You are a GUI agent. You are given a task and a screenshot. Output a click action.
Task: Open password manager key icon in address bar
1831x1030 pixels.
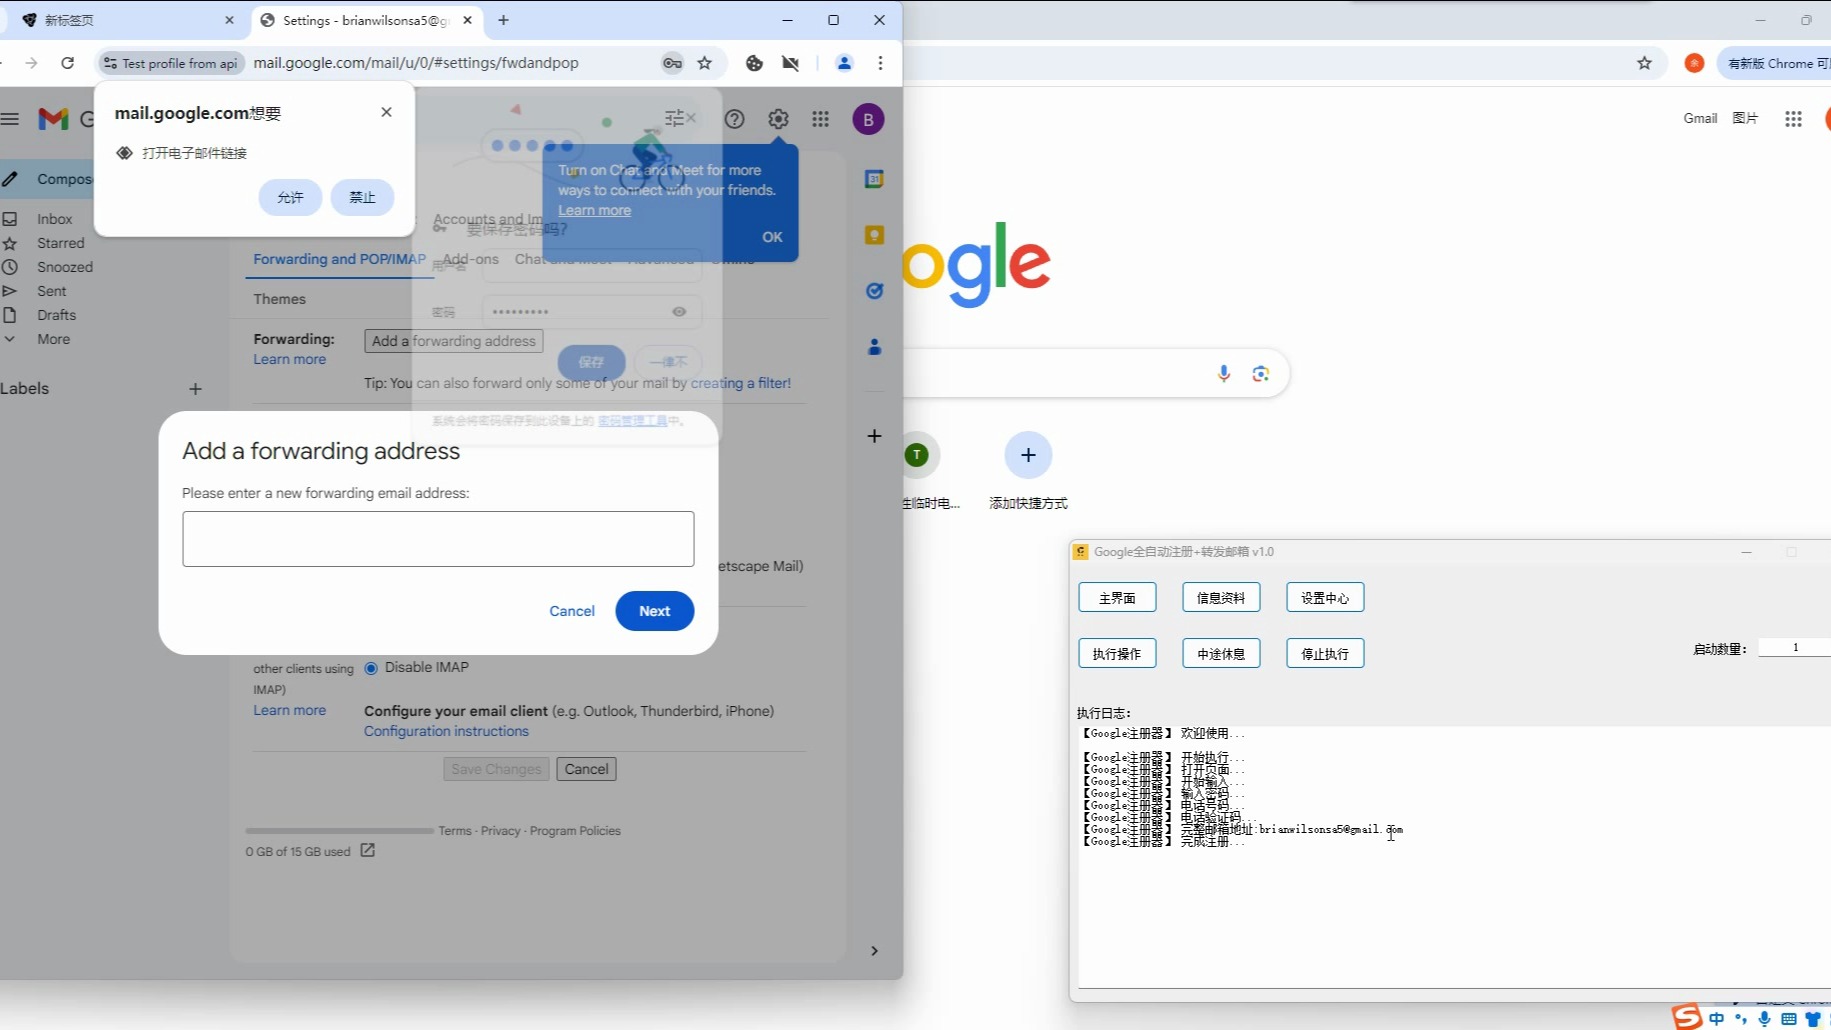pos(672,63)
